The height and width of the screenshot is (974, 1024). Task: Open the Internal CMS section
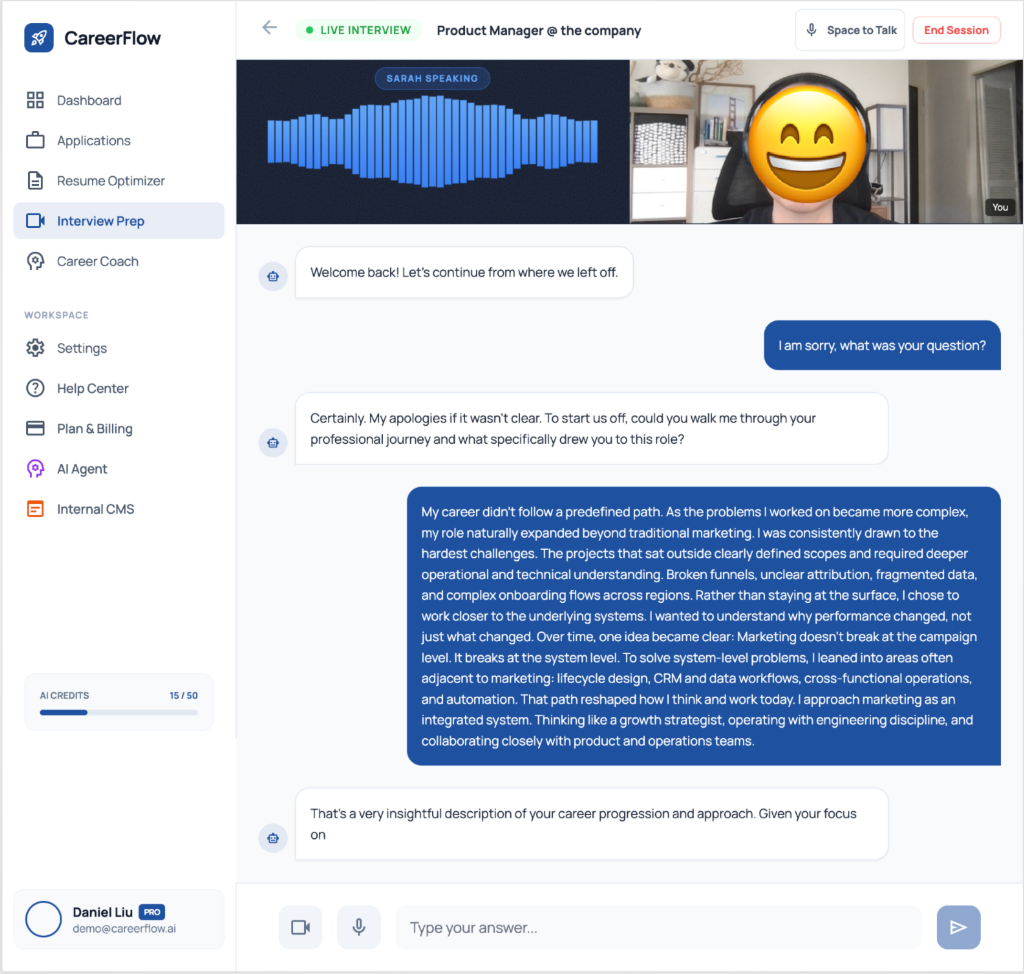[95, 509]
